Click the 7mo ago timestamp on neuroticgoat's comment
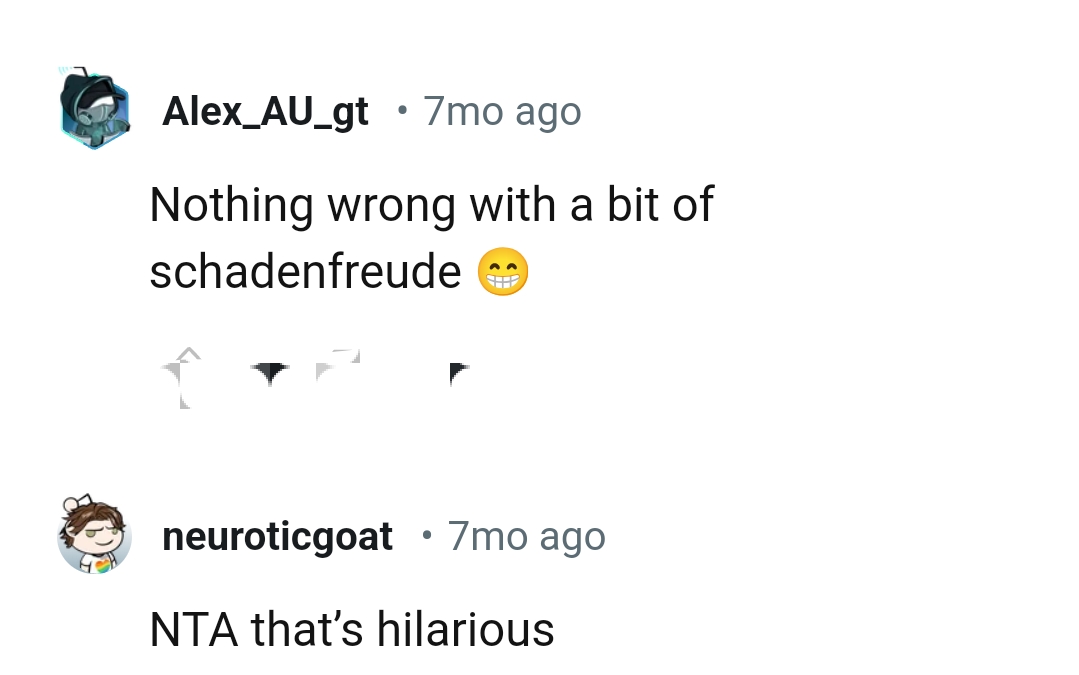1079x675 pixels. pyautogui.click(x=526, y=536)
